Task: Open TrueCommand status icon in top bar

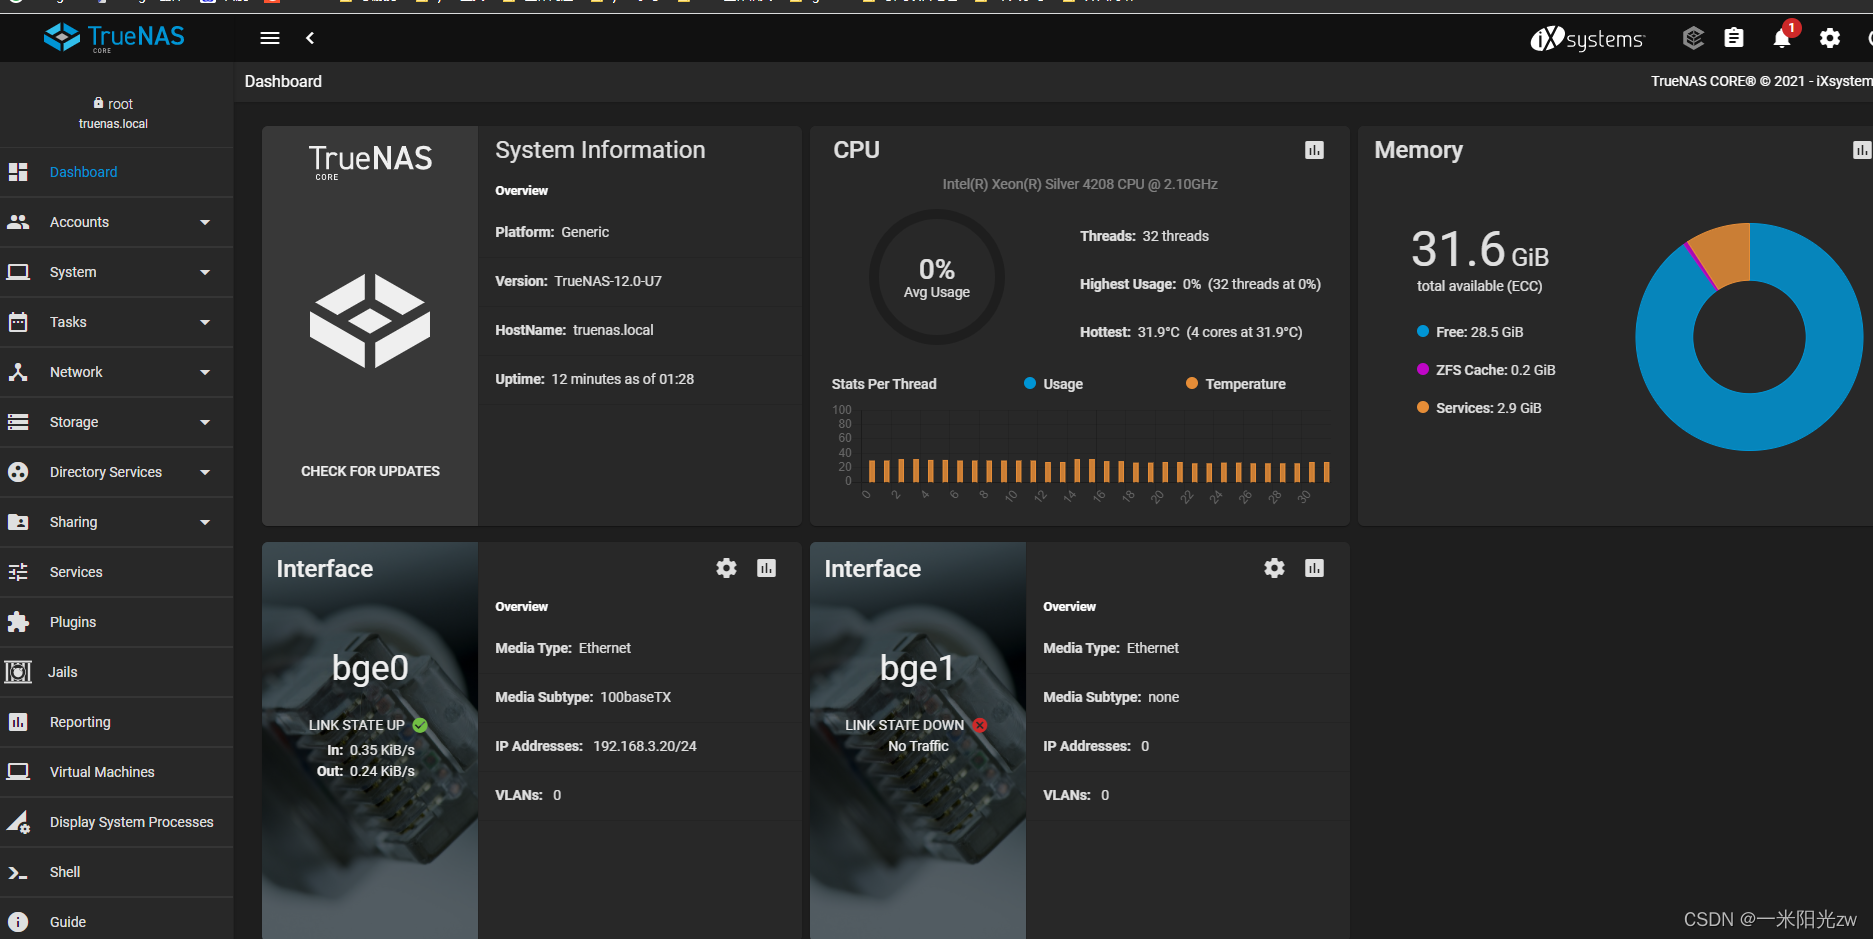Action: tap(1693, 38)
